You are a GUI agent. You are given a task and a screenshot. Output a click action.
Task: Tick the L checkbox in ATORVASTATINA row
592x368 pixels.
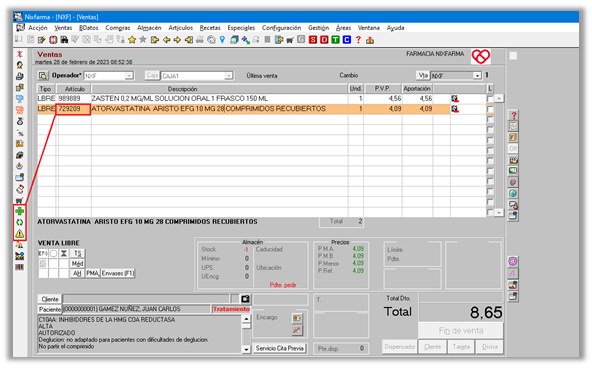pyautogui.click(x=490, y=109)
